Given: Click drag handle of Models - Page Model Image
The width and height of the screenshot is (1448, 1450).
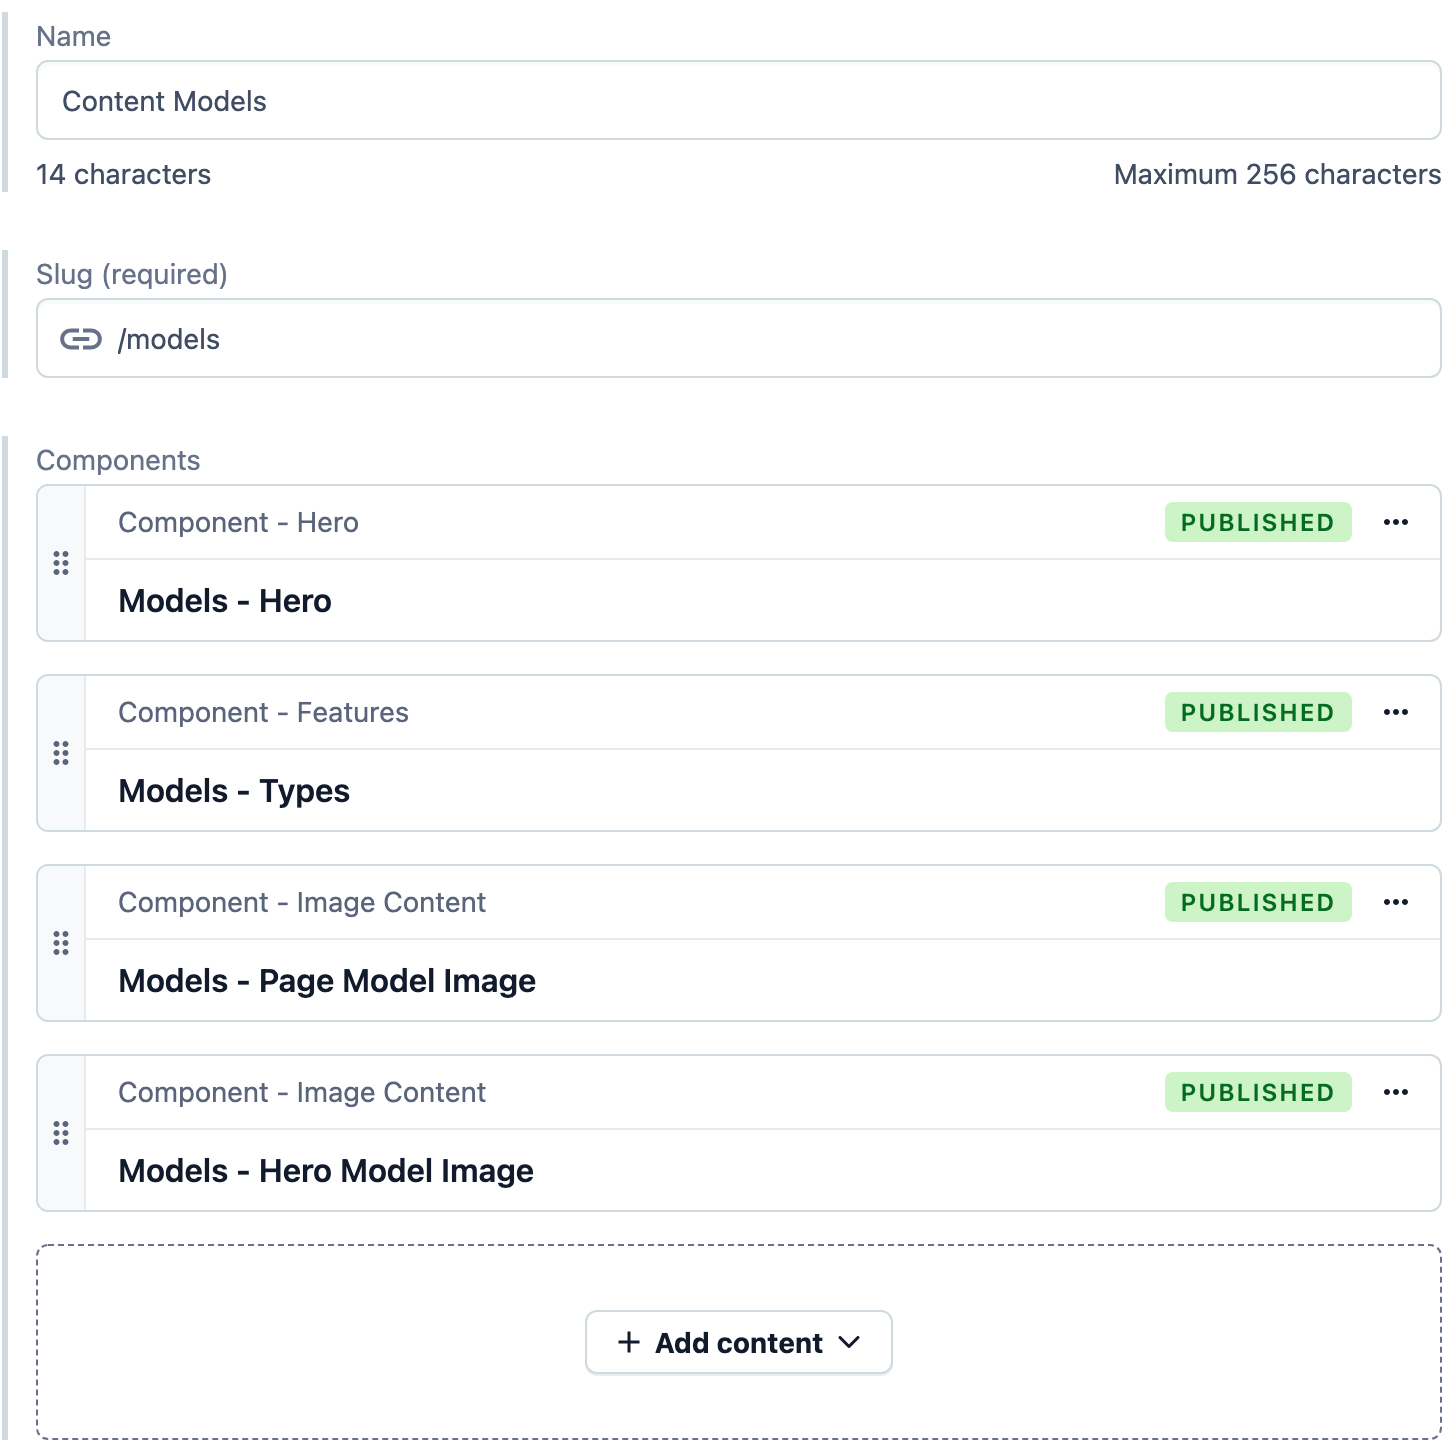Looking at the screenshot, I should [x=61, y=943].
